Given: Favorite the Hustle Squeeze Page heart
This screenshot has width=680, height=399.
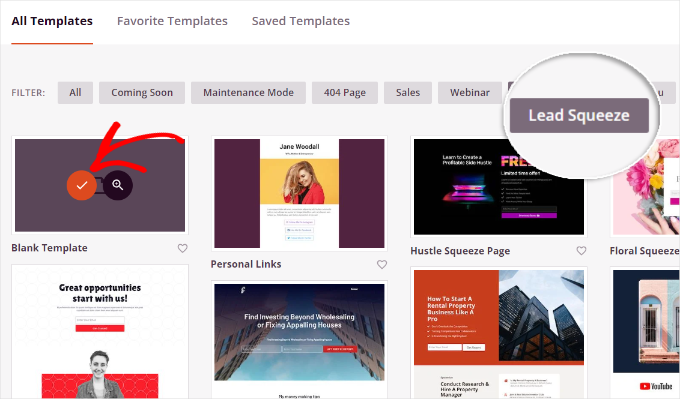Looking at the screenshot, I should click(x=581, y=251).
